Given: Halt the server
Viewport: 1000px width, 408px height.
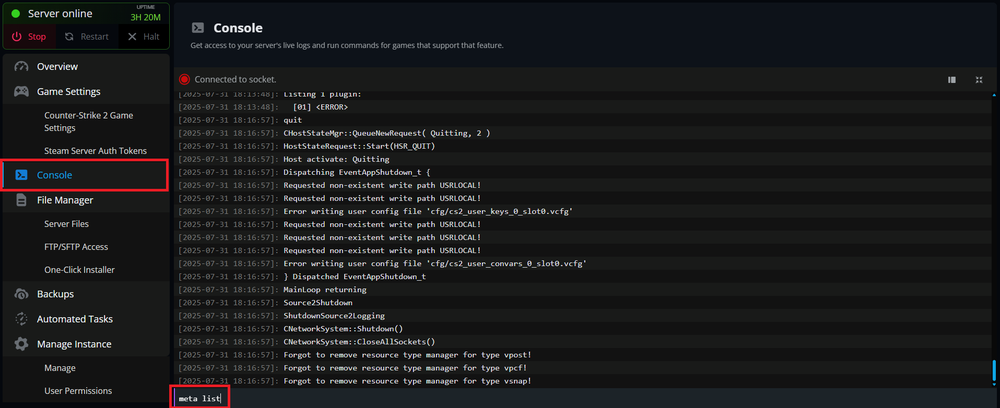Looking at the screenshot, I should tap(143, 36).
